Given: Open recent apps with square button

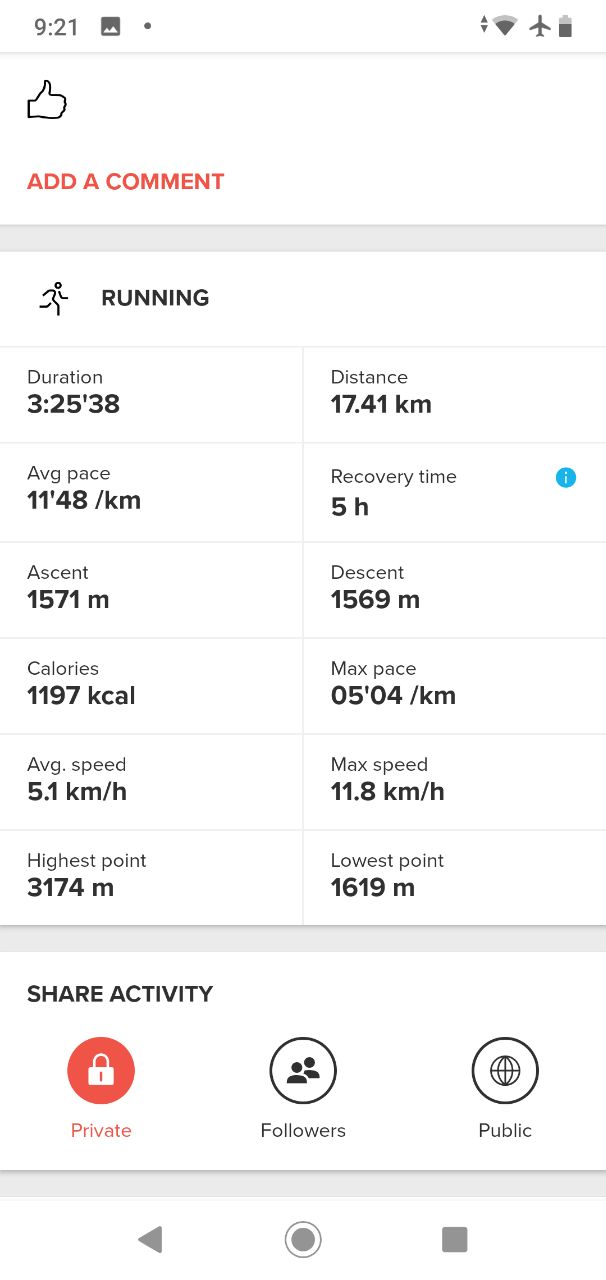Looking at the screenshot, I should click(x=455, y=1240).
